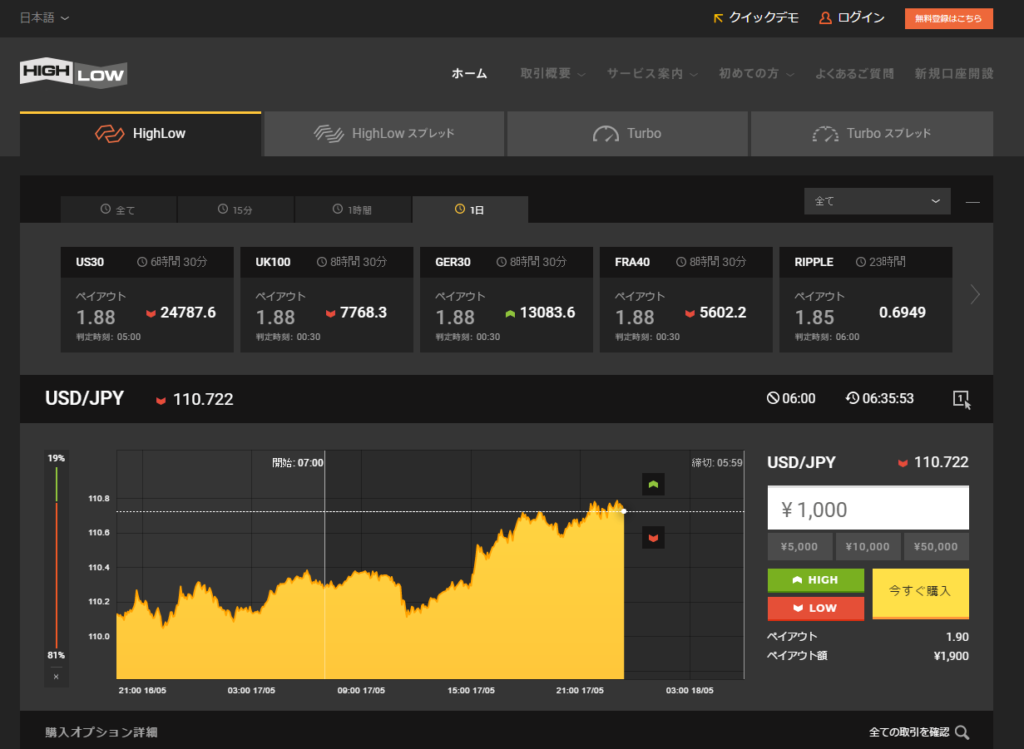Switch to HighLow スプレッド tab
The height and width of the screenshot is (749, 1024).
pyautogui.click(x=384, y=134)
